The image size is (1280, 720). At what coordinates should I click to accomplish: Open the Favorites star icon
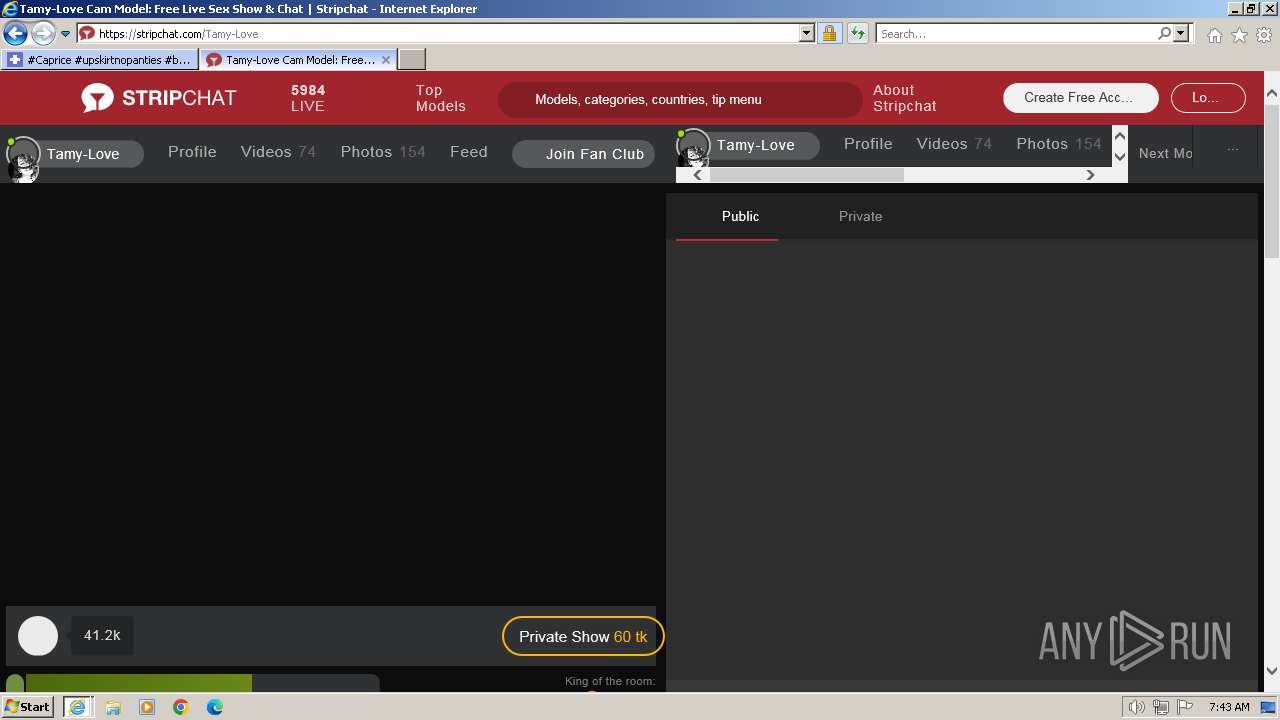click(x=1239, y=35)
